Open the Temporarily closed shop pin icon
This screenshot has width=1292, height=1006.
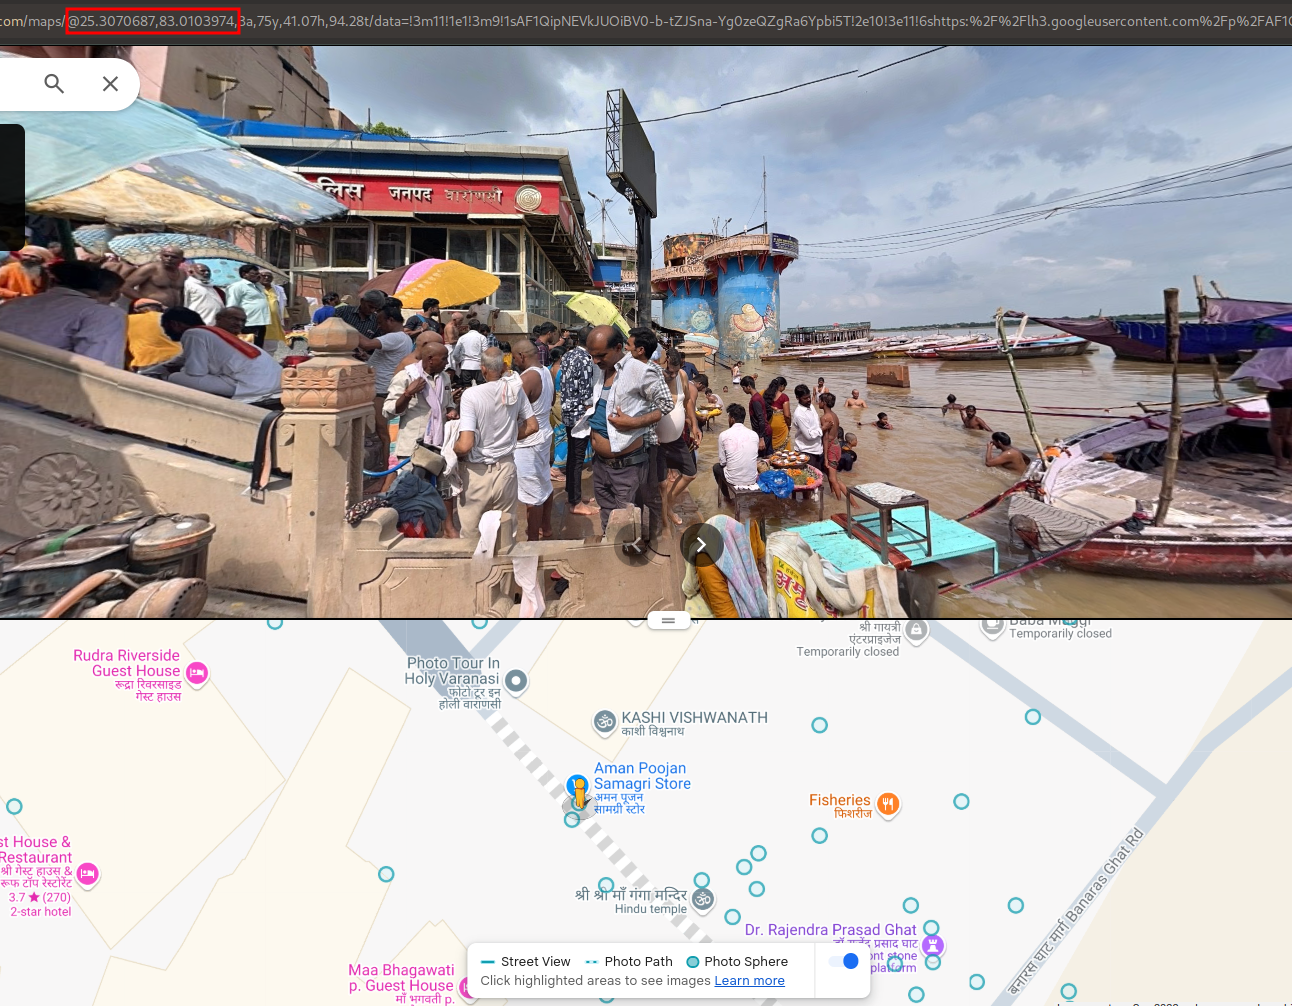pos(917,630)
